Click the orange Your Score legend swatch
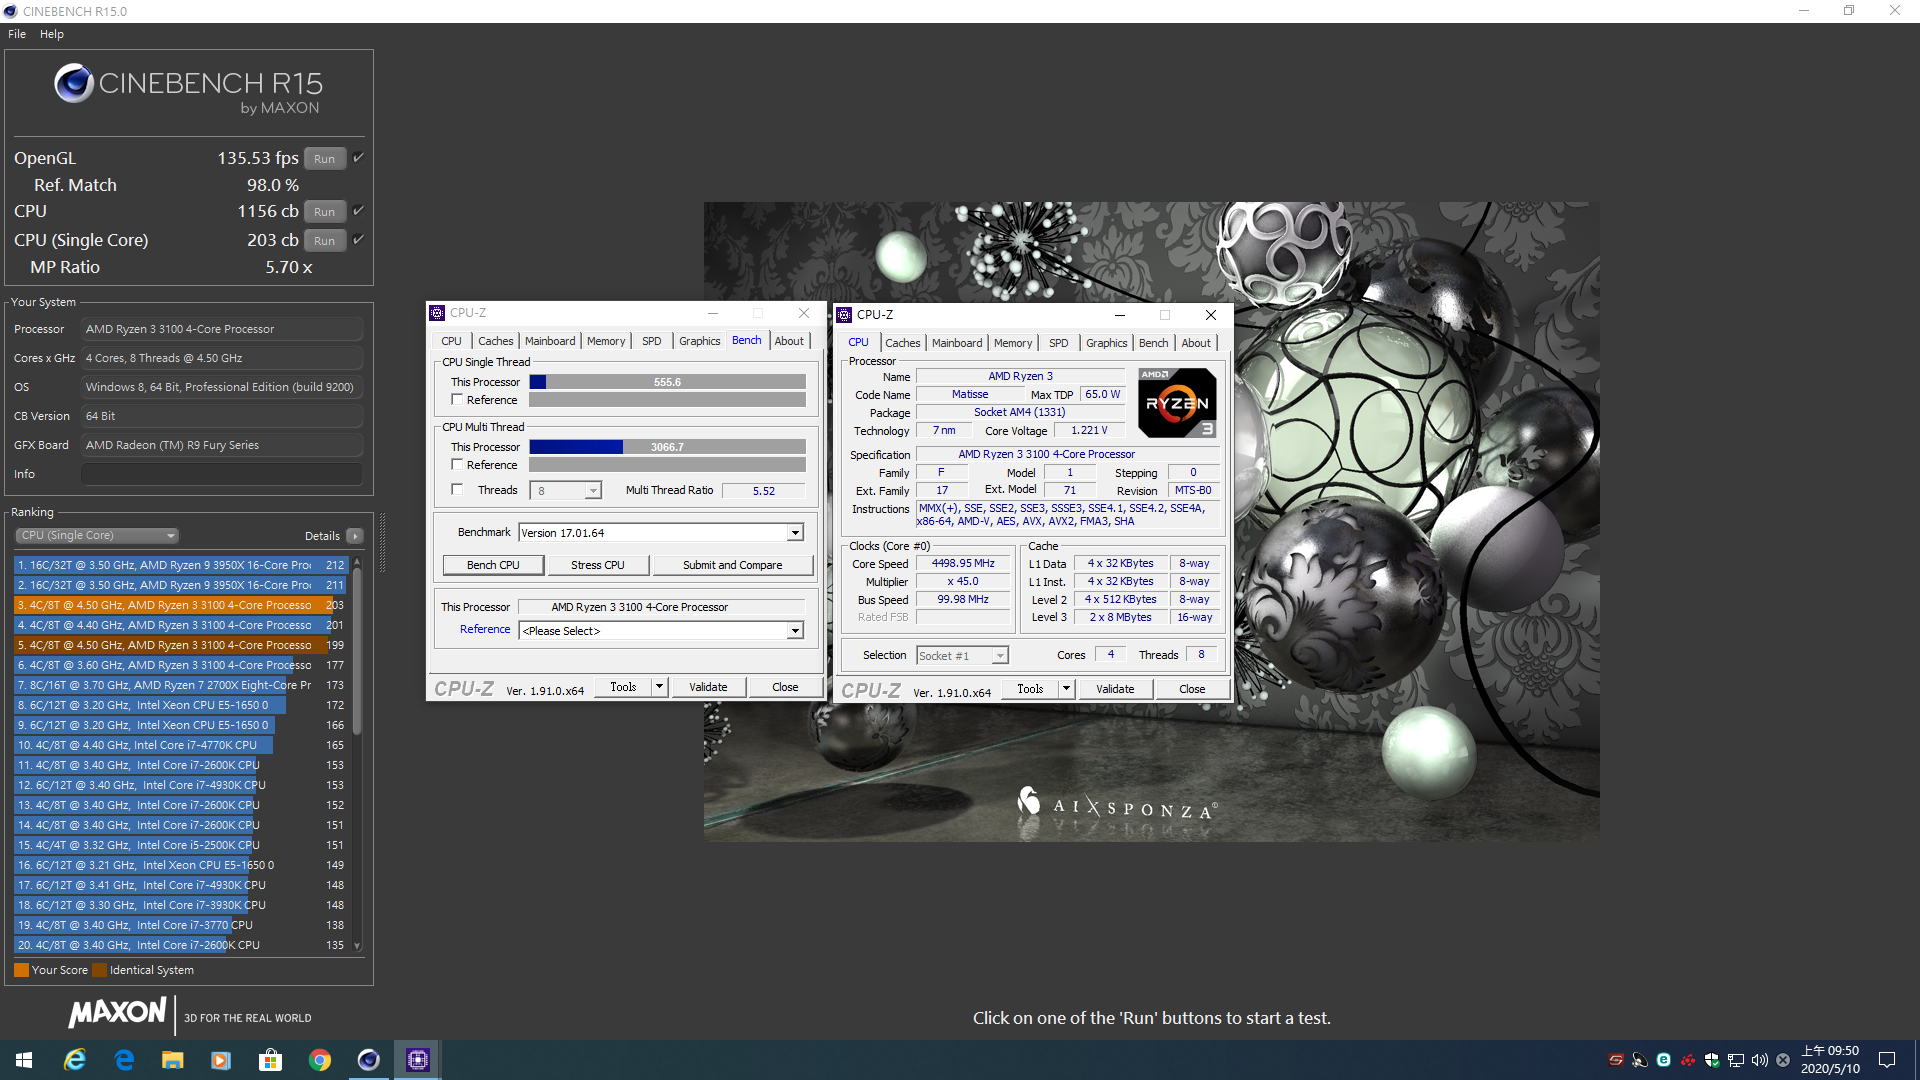The width and height of the screenshot is (1920, 1080). pos(21,970)
